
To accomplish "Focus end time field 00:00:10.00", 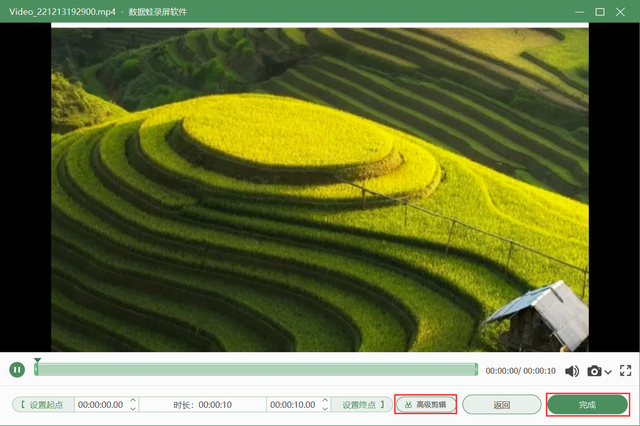I will 293,405.
